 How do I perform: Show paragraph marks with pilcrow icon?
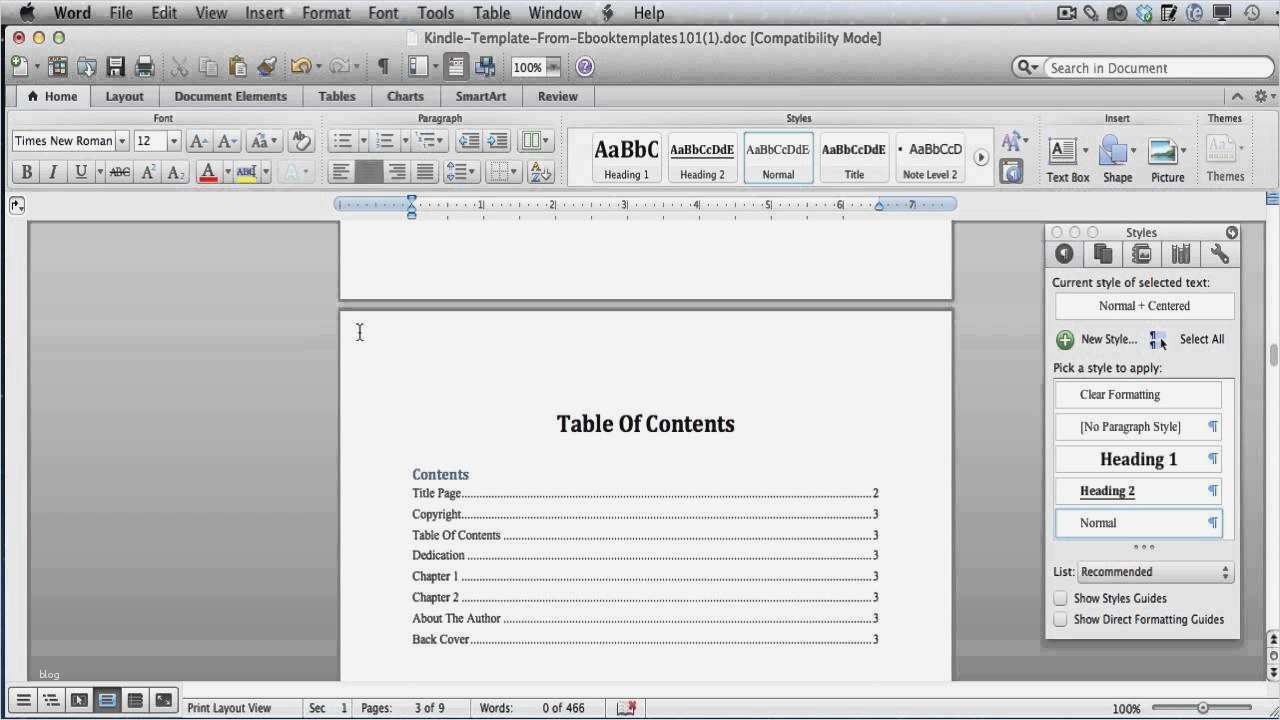(x=382, y=67)
